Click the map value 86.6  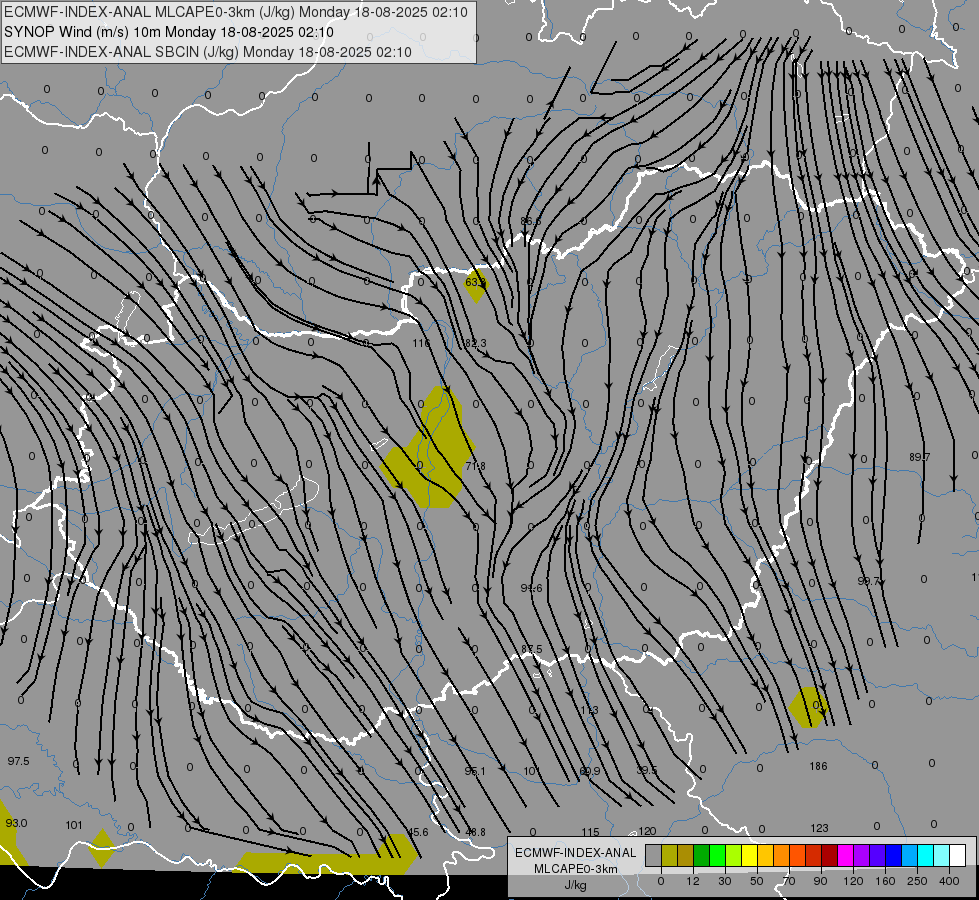[x=531, y=221]
